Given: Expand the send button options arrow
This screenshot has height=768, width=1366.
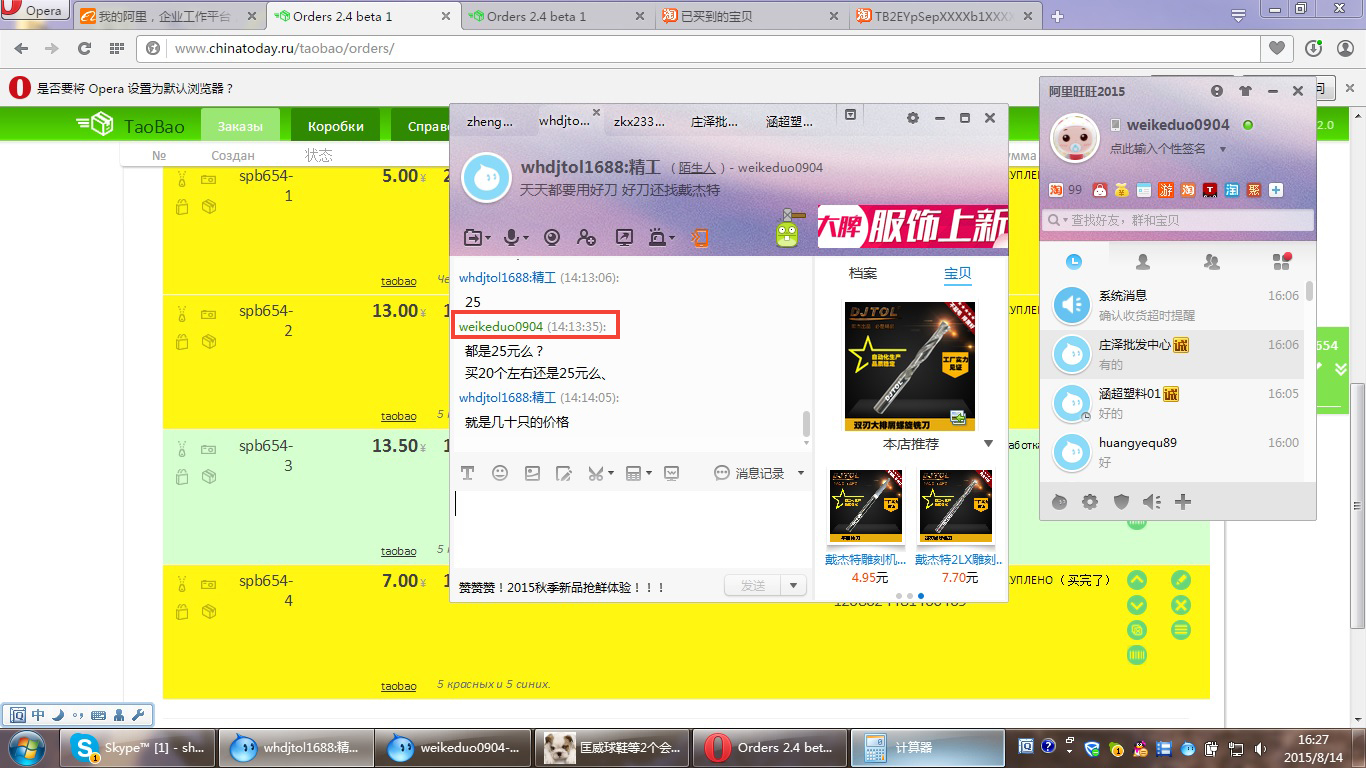Looking at the screenshot, I should pos(793,586).
